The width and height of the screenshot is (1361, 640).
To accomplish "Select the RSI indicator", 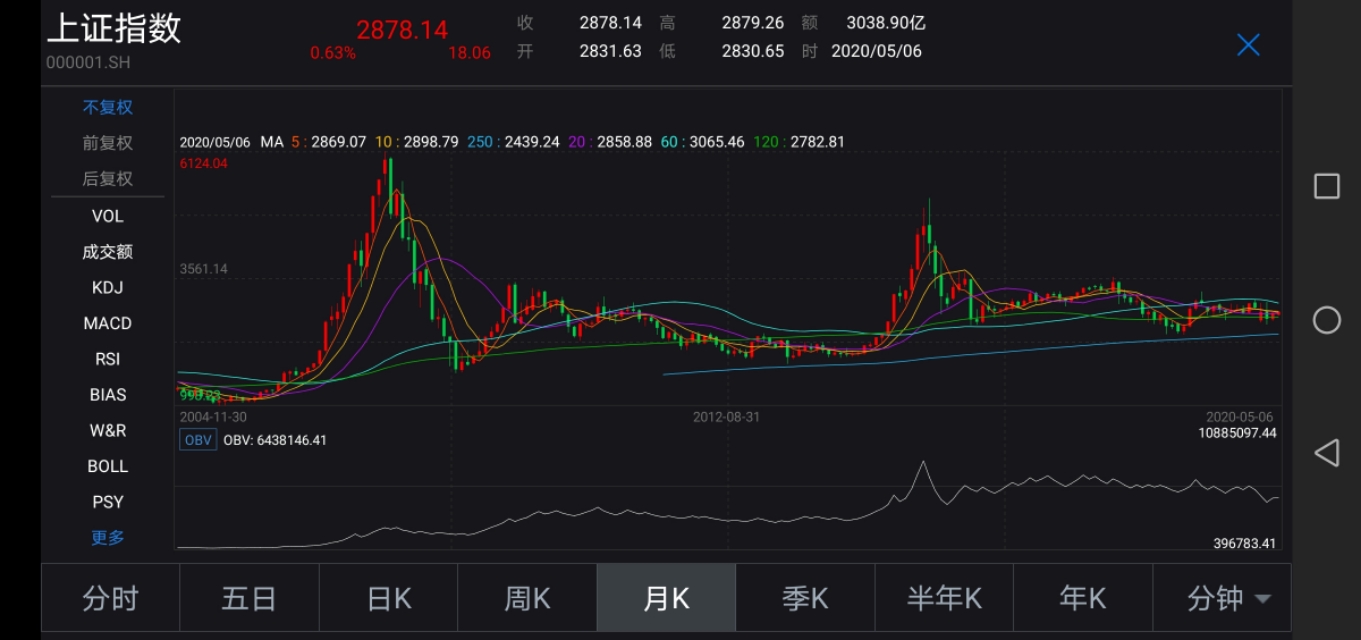I will [x=107, y=359].
